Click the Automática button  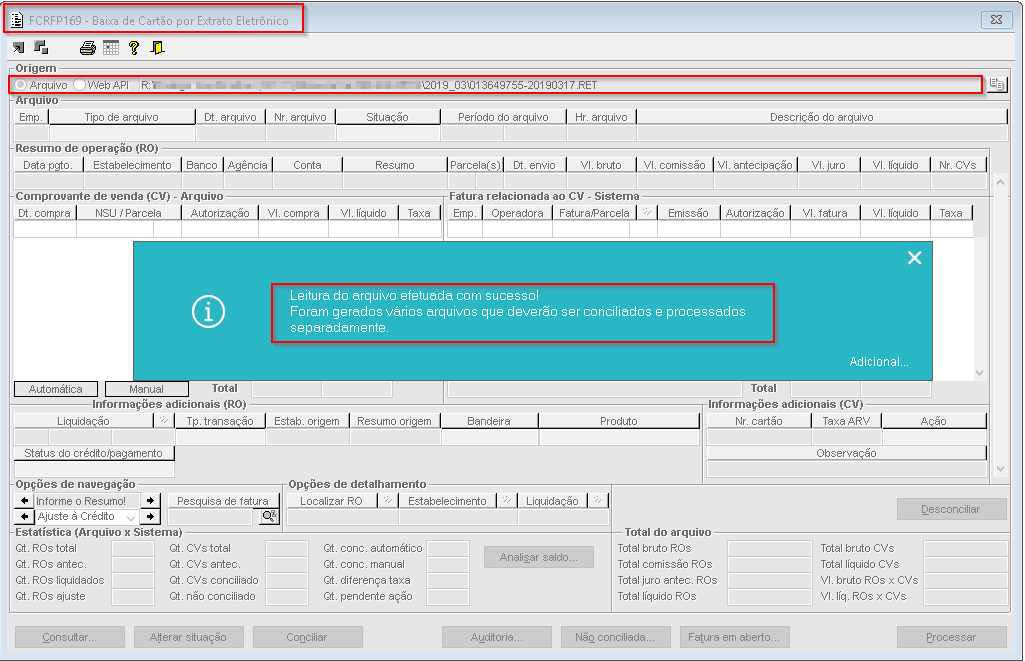[56, 389]
